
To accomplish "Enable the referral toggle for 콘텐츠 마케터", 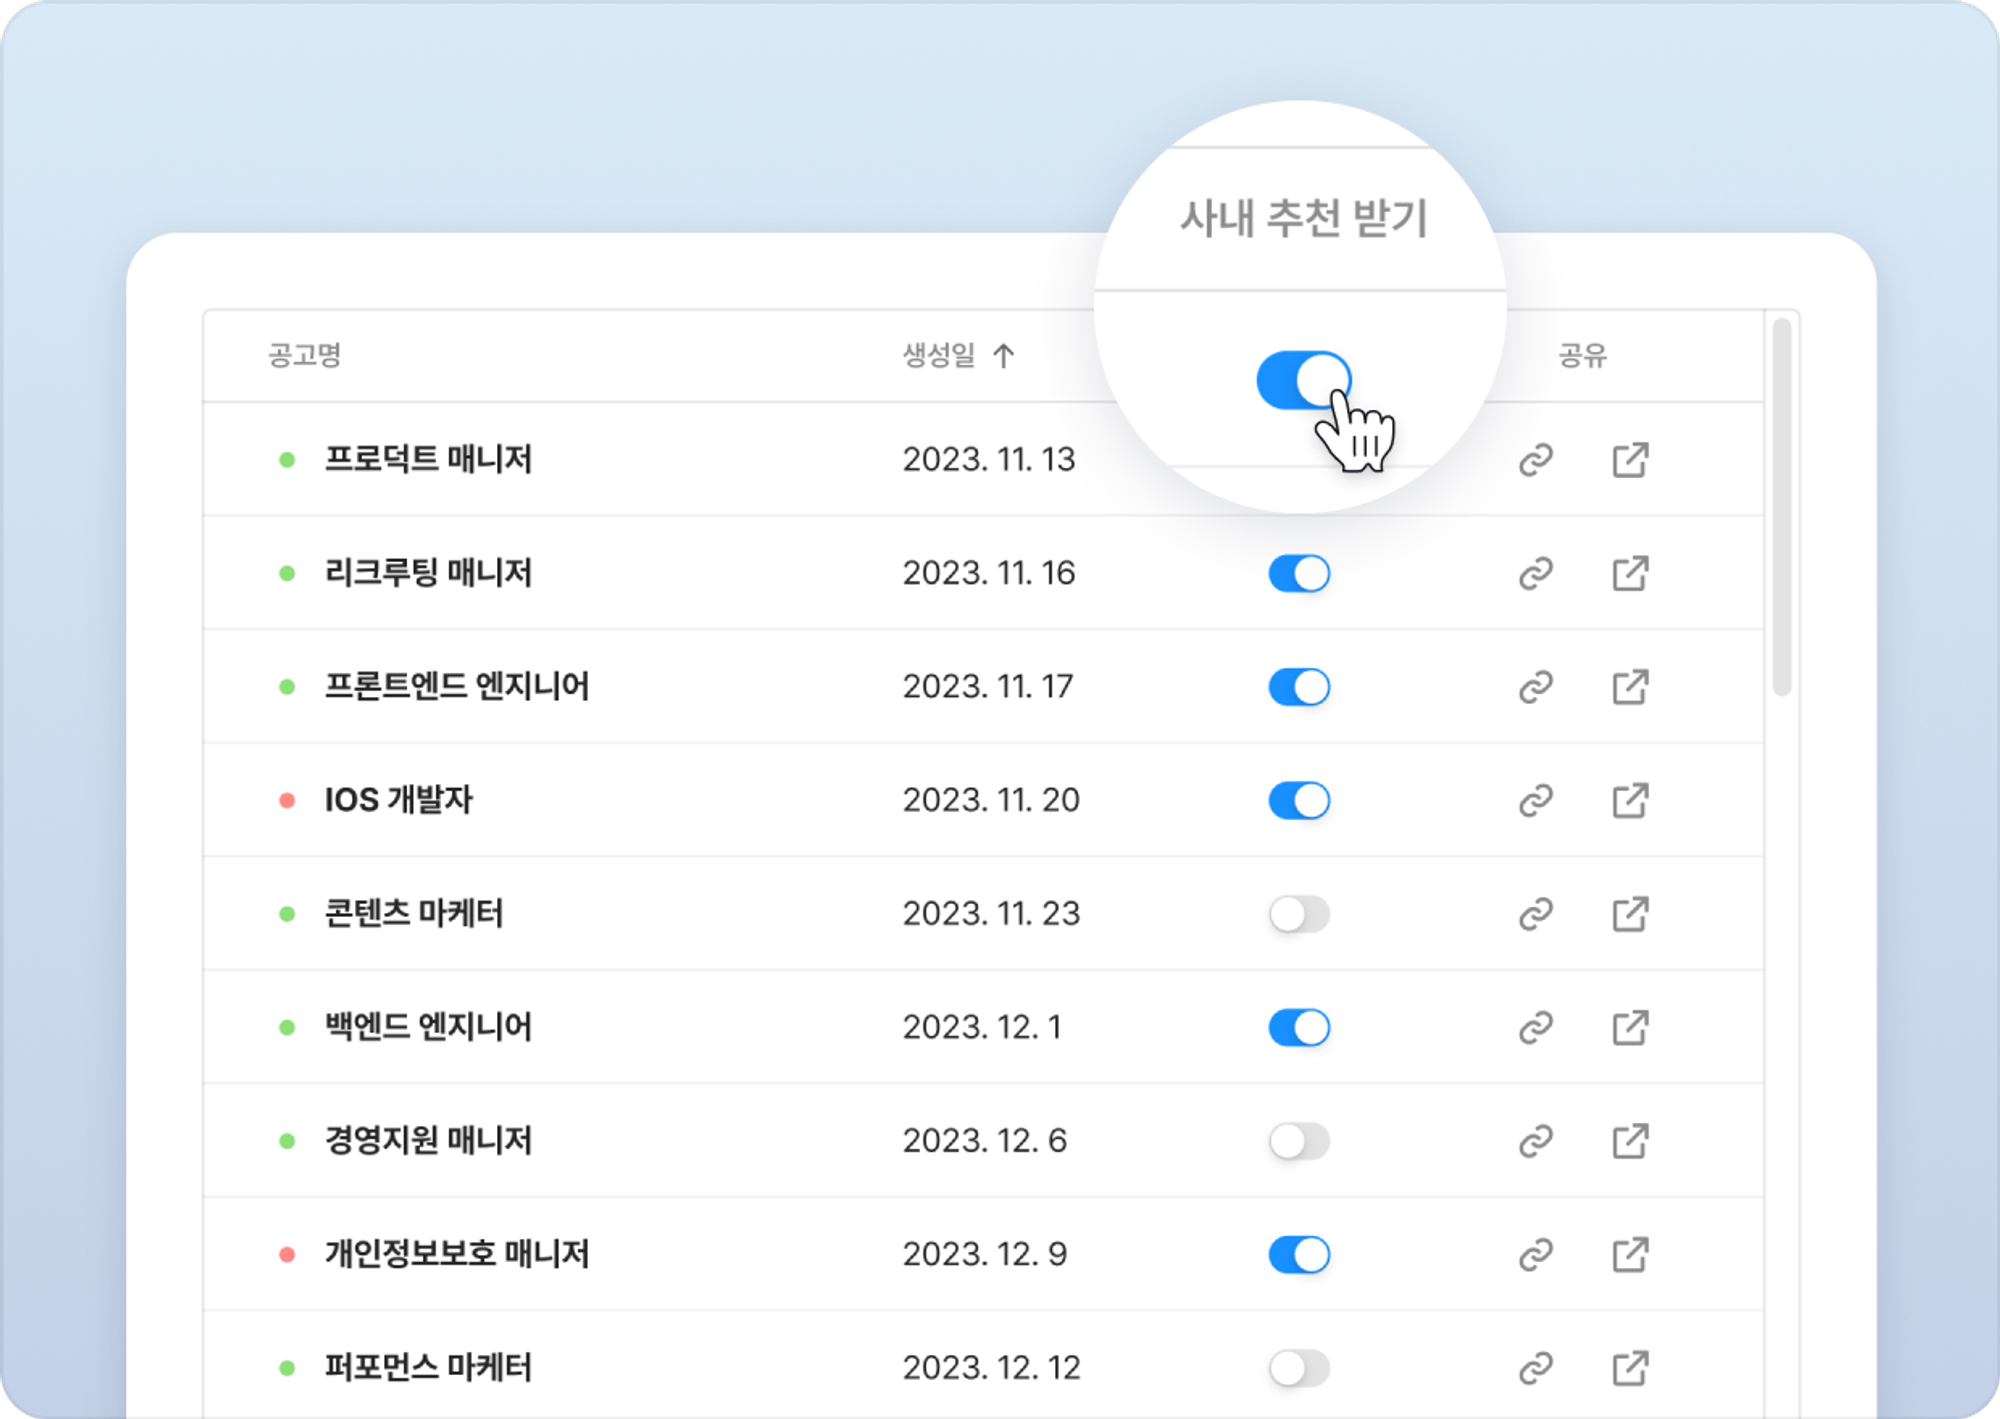I will 1300,913.
